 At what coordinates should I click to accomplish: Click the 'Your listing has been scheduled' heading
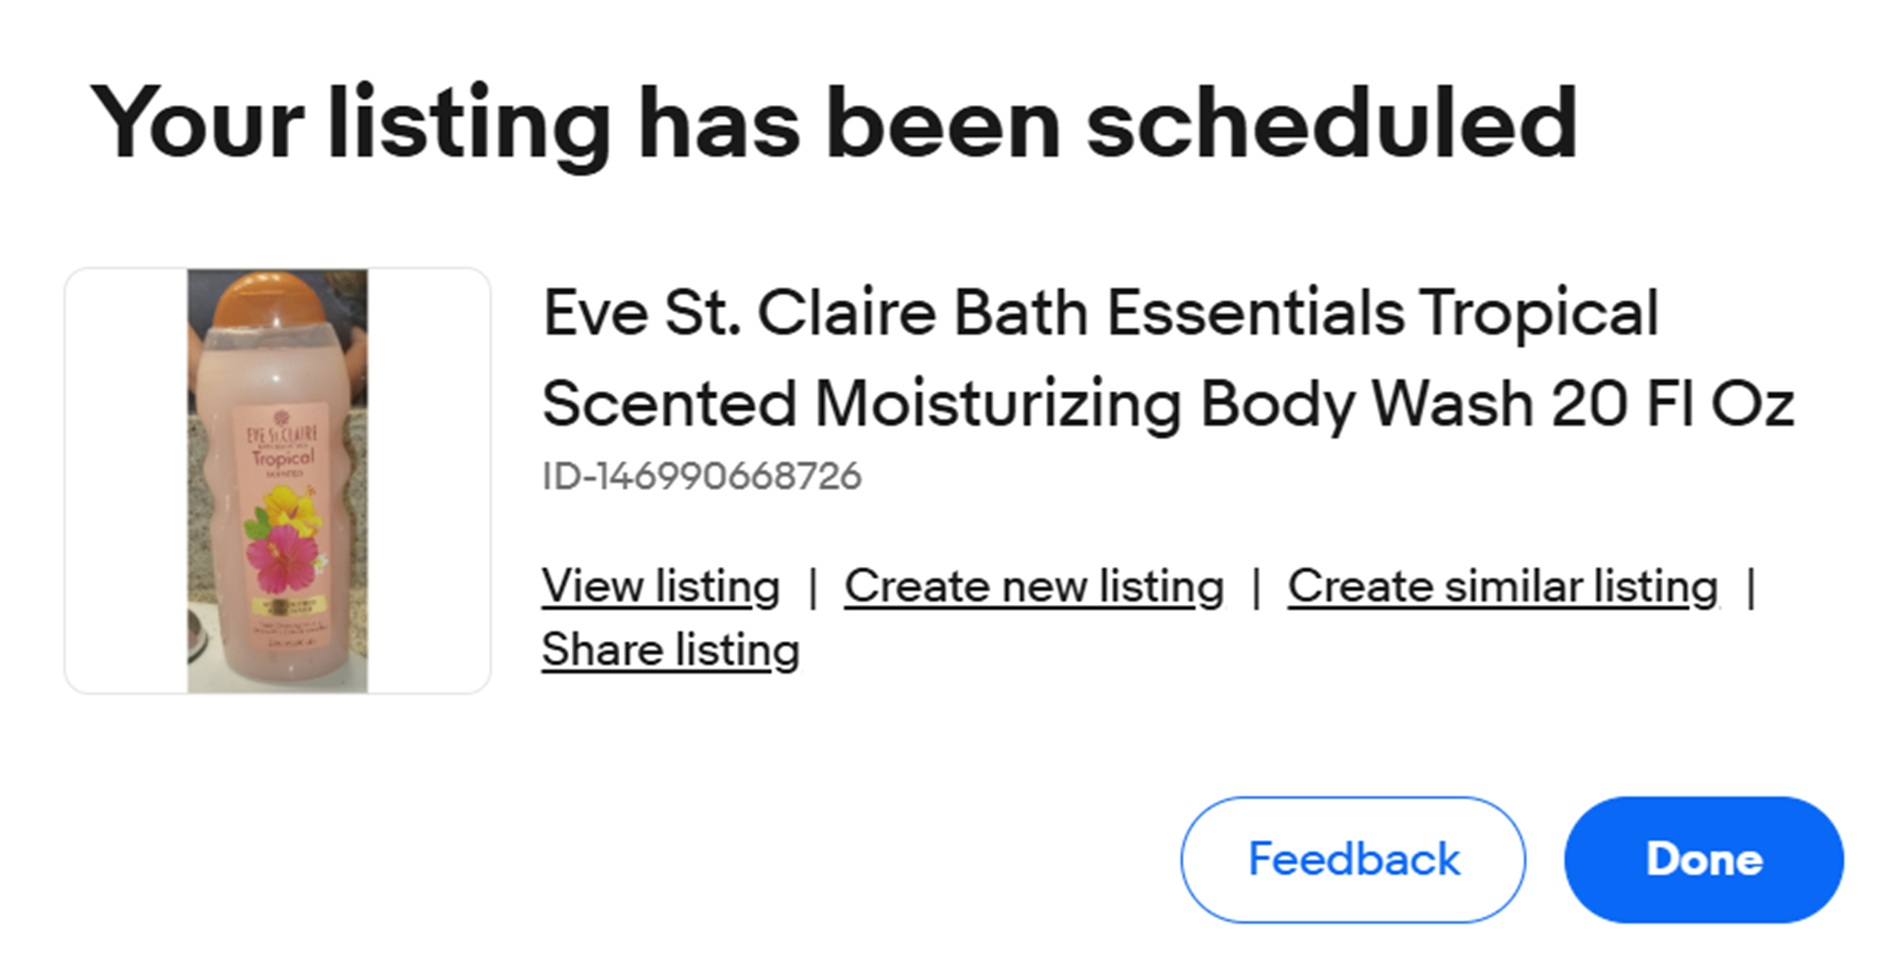tap(833, 124)
